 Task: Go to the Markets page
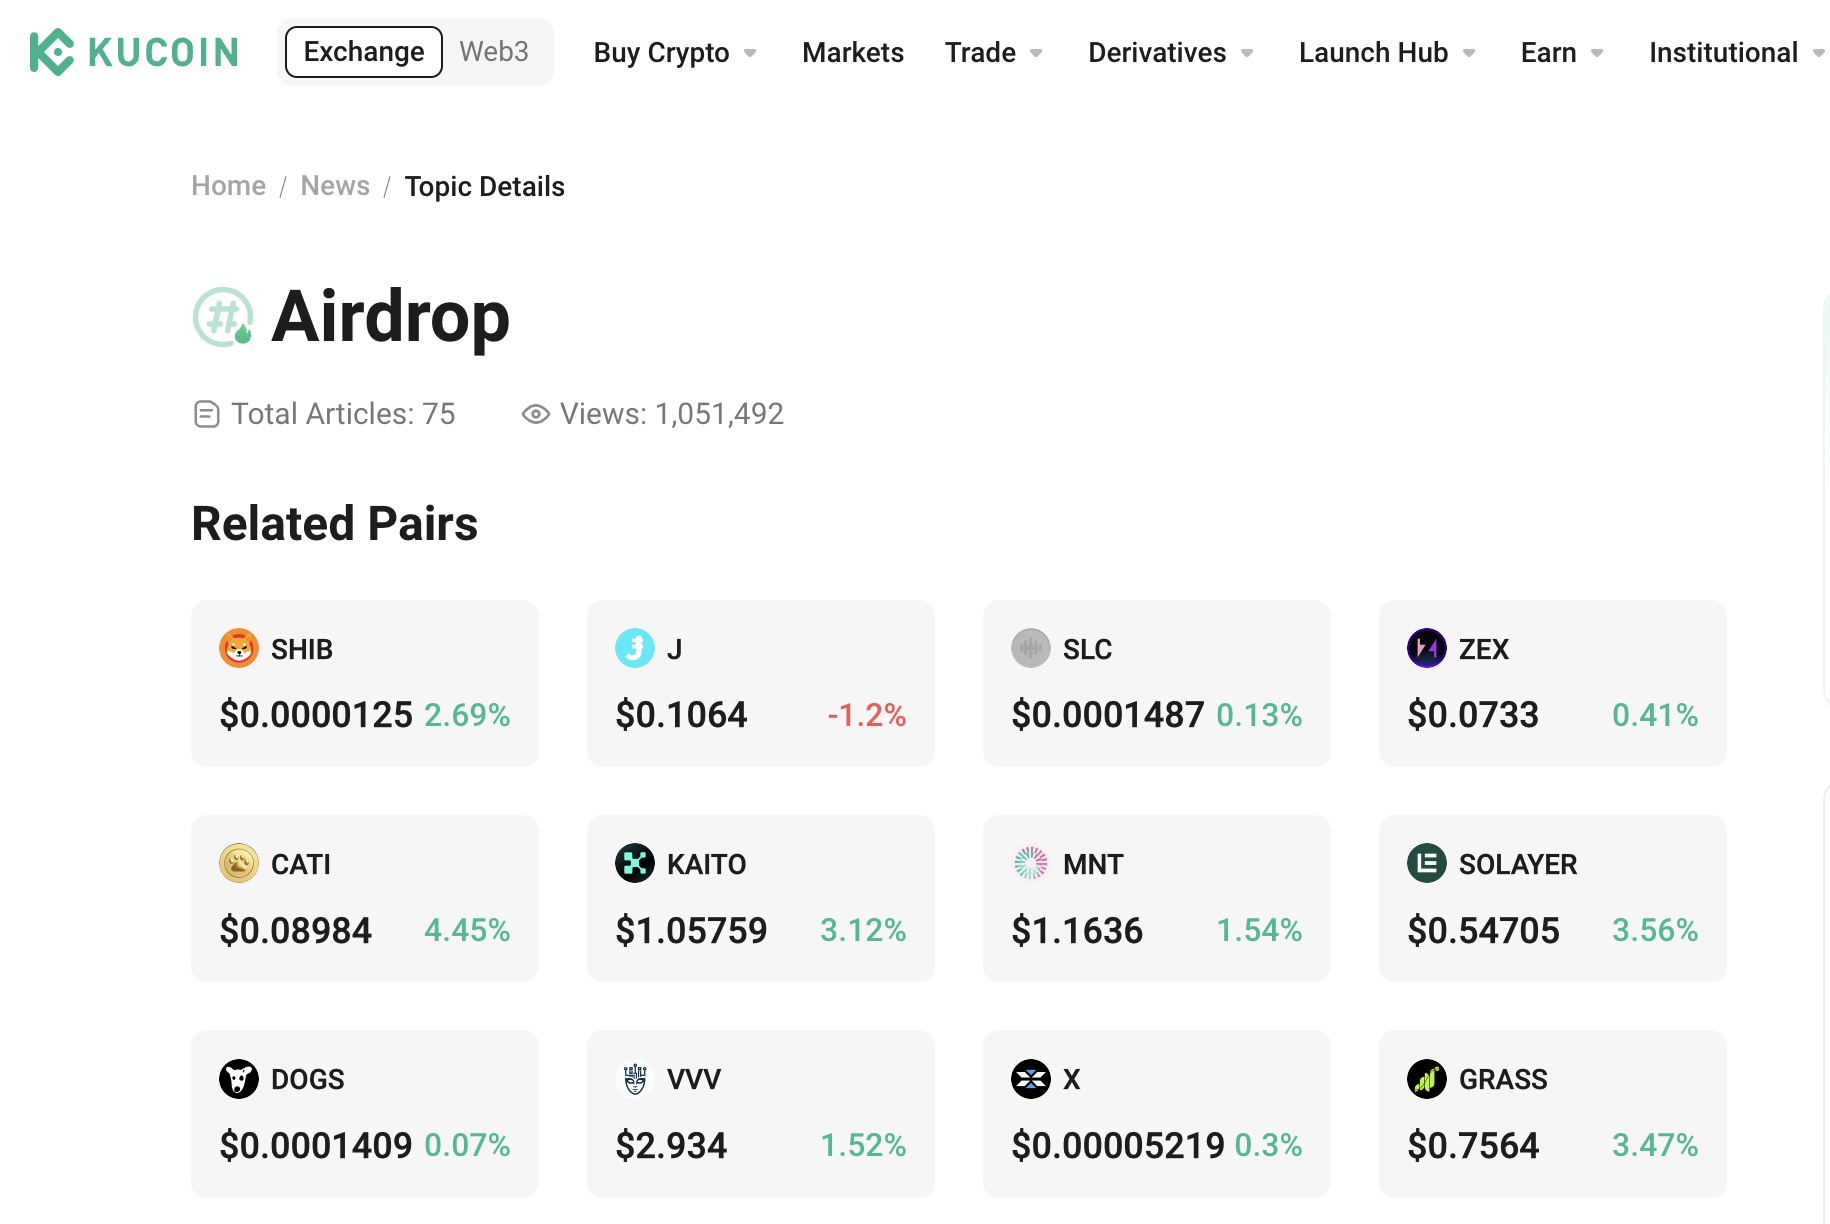pyautogui.click(x=853, y=53)
